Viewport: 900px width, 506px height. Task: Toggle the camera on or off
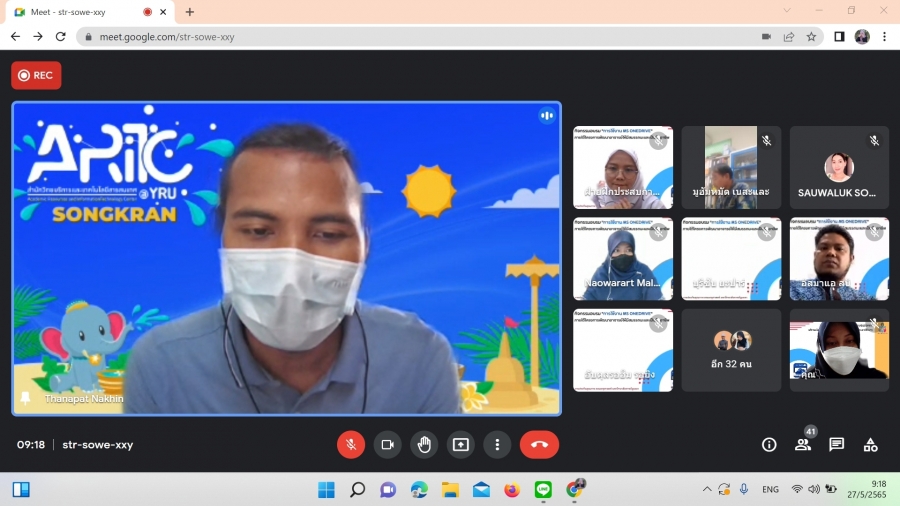point(387,445)
